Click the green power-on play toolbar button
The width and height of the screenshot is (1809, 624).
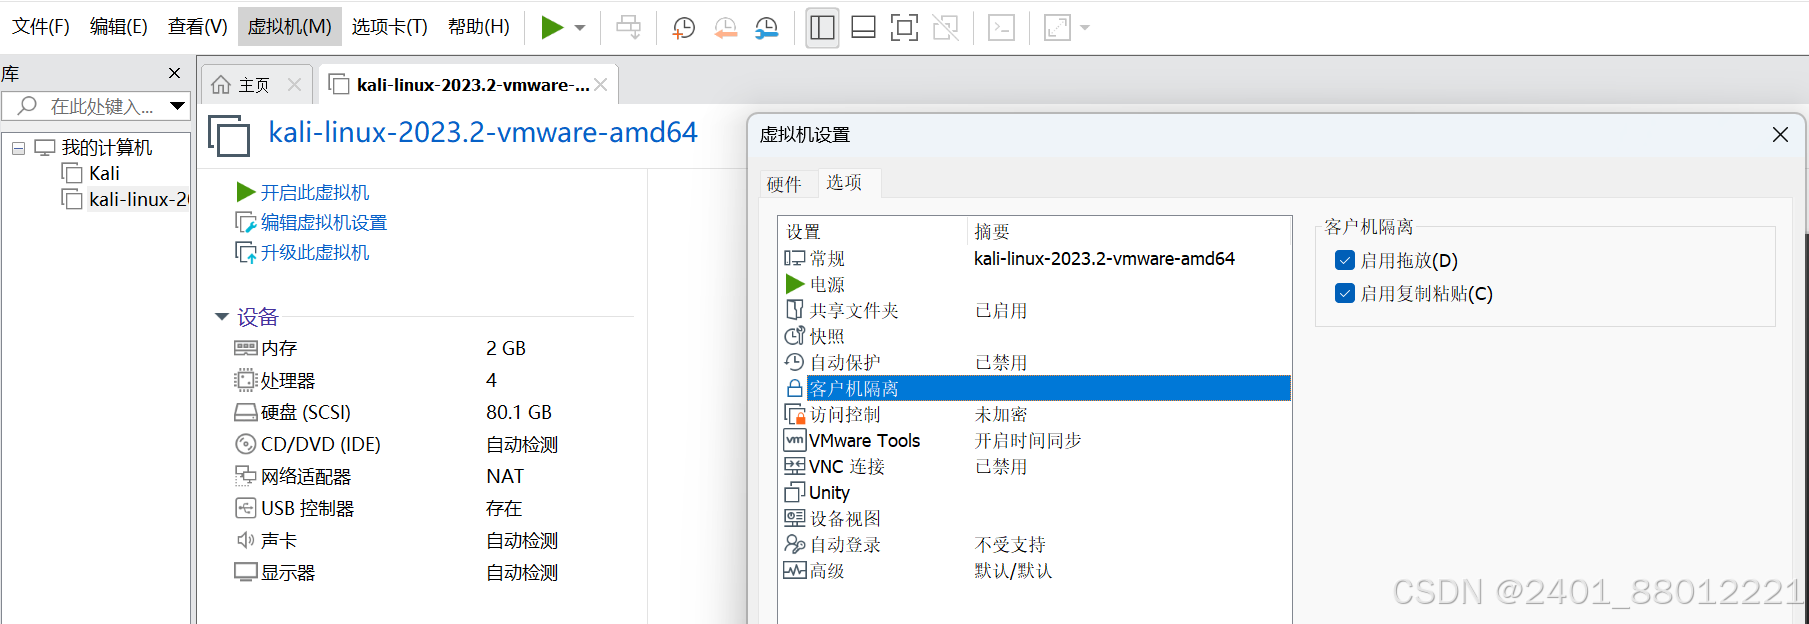[552, 27]
